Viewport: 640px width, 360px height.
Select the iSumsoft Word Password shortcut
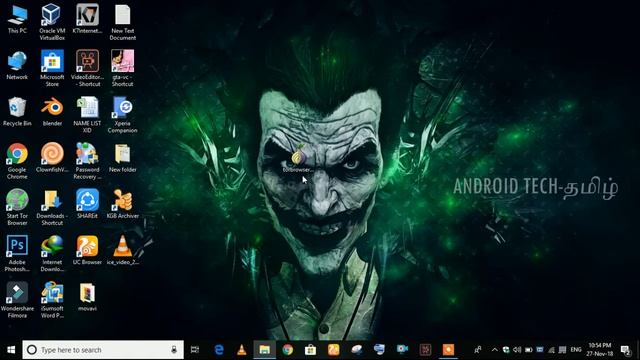click(x=52, y=300)
